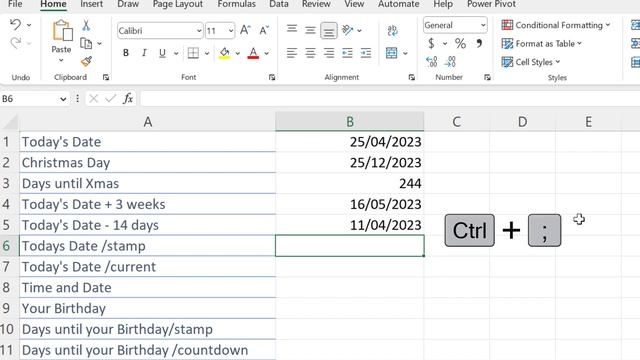The height and width of the screenshot is (360, 640).
Task: Open the Font Color palette arrow
Action: tap(267, 53)
